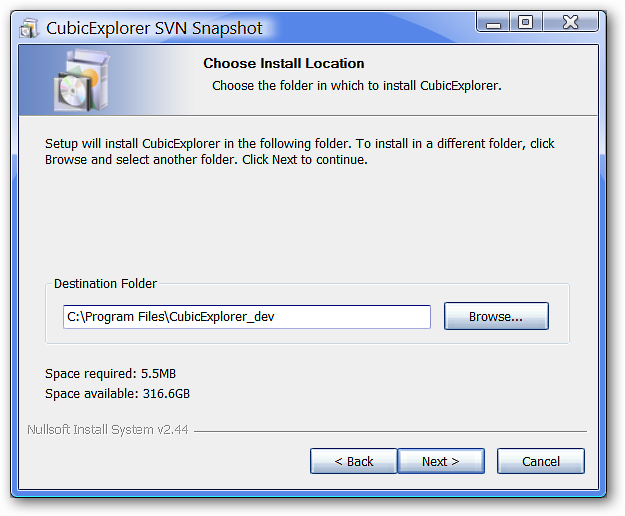Cancel the CubicExplorer installation
The height and width of the screenshot is (516, 625).
coord(541,461)
